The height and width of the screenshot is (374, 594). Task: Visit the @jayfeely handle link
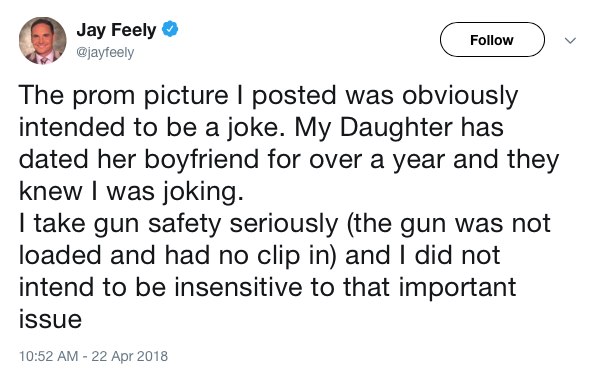[105, 52]
